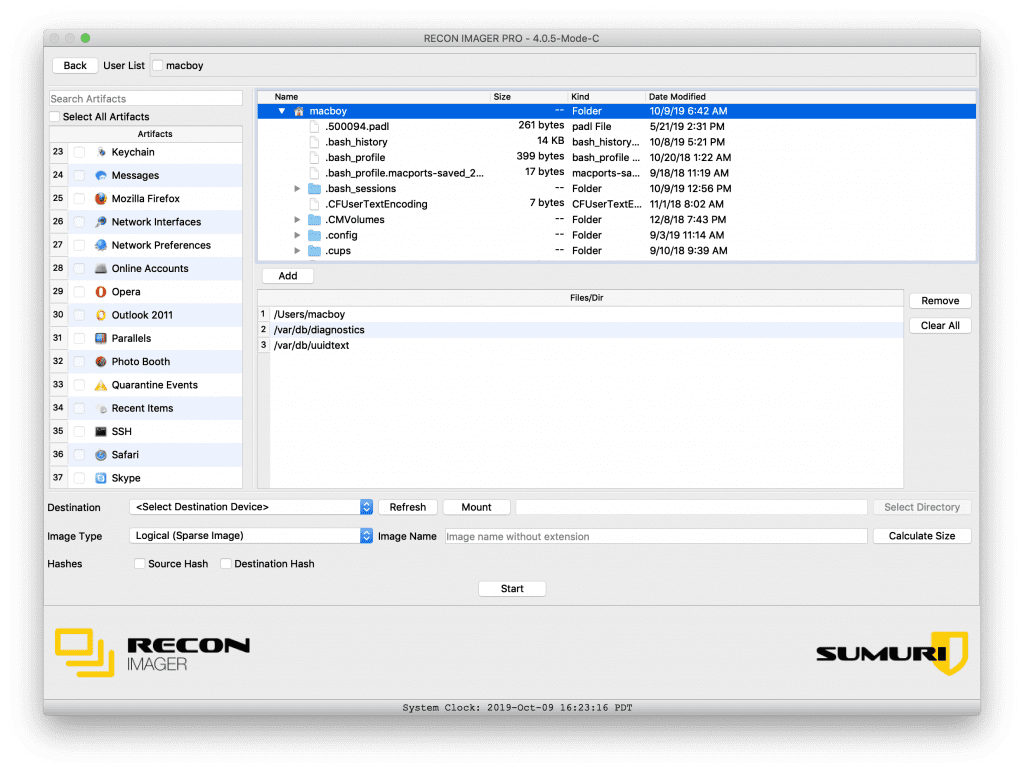Tick the macboy user checkbox
This screenshot has height=773, width=1024.
click(157, 65)
